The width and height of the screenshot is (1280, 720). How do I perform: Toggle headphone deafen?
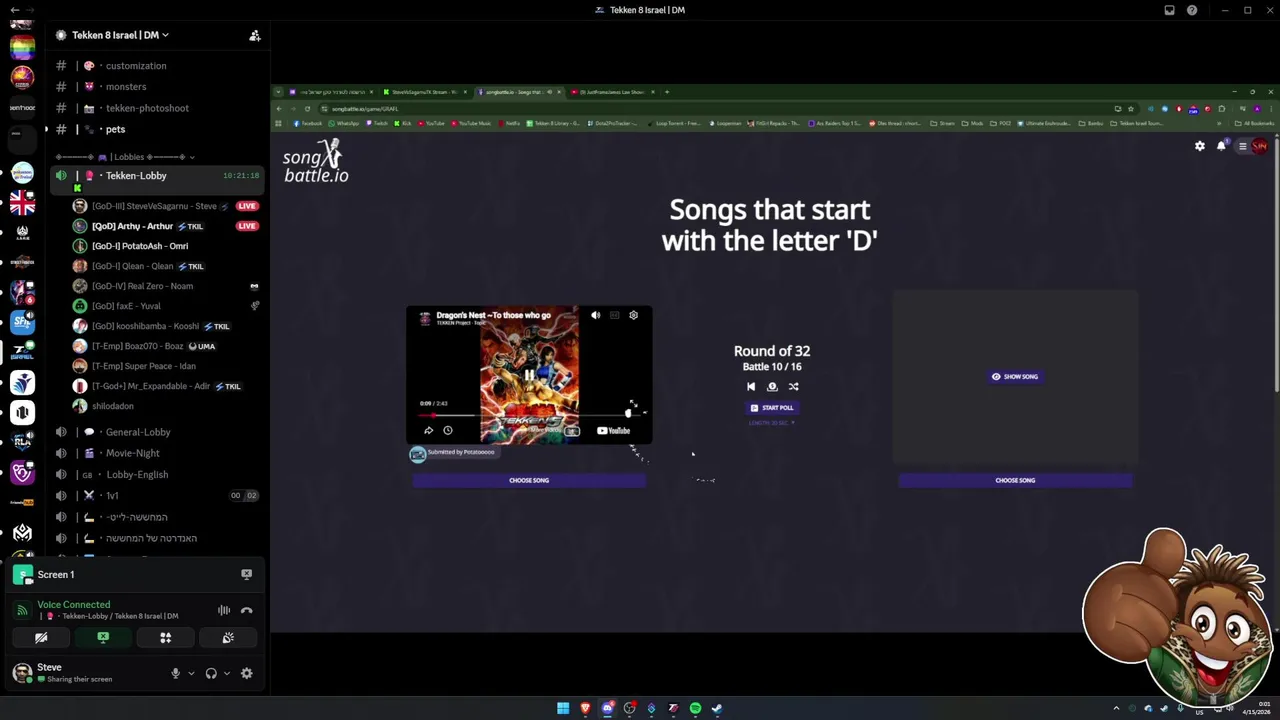211,673
